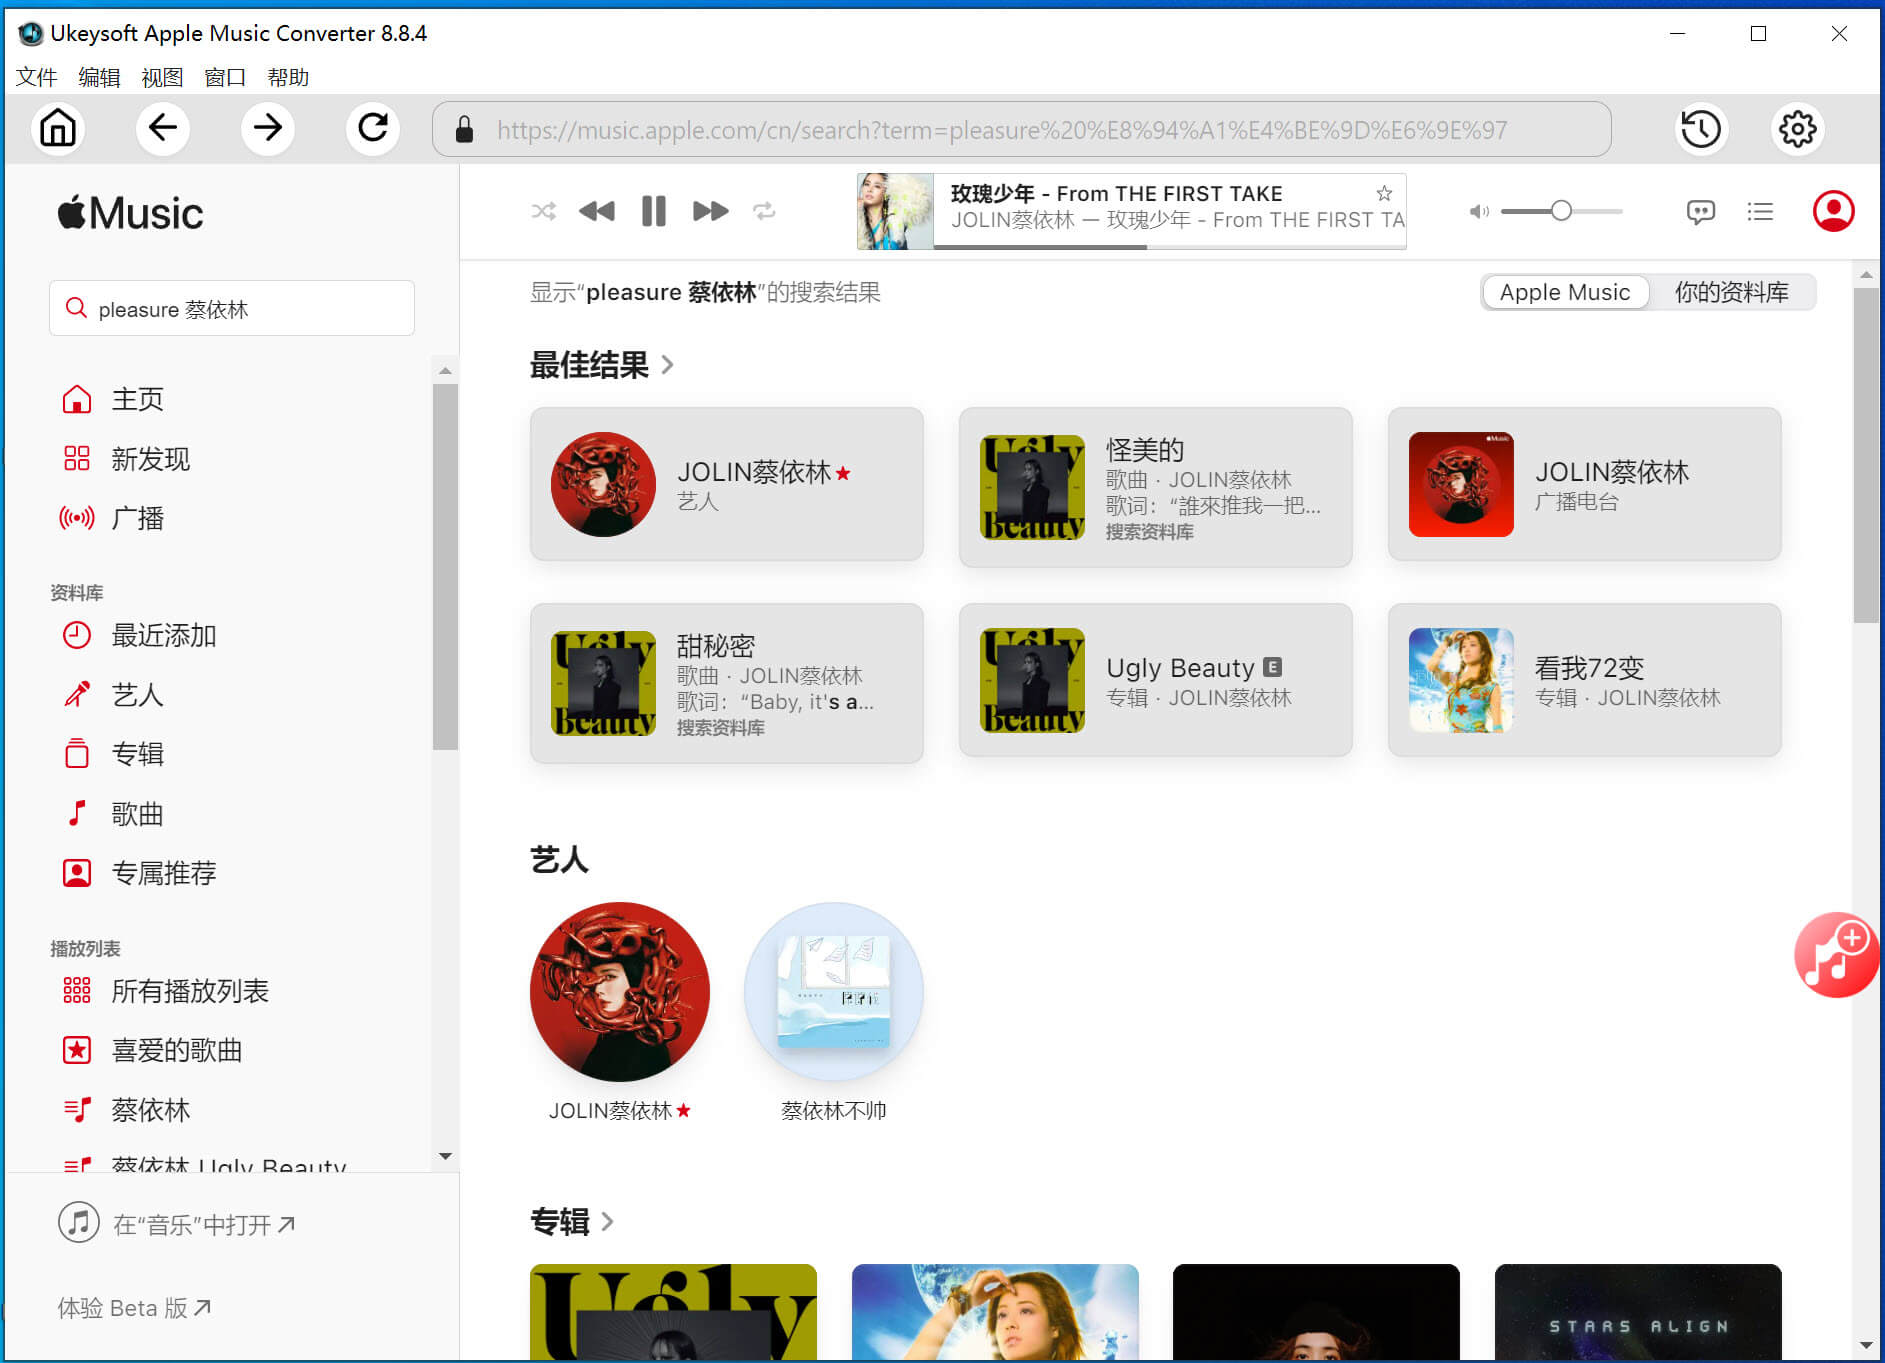1885x1363 pixels.
Task: Favorite the playing song with star
Action: click(x=1384, y=193)
